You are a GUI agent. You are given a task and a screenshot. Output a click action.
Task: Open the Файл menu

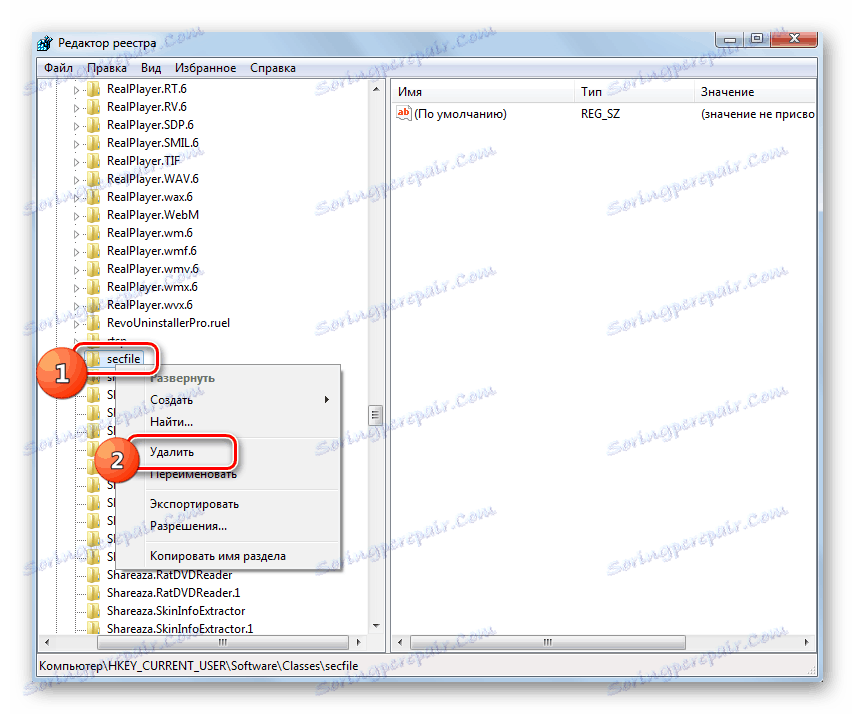click(58, 68)
